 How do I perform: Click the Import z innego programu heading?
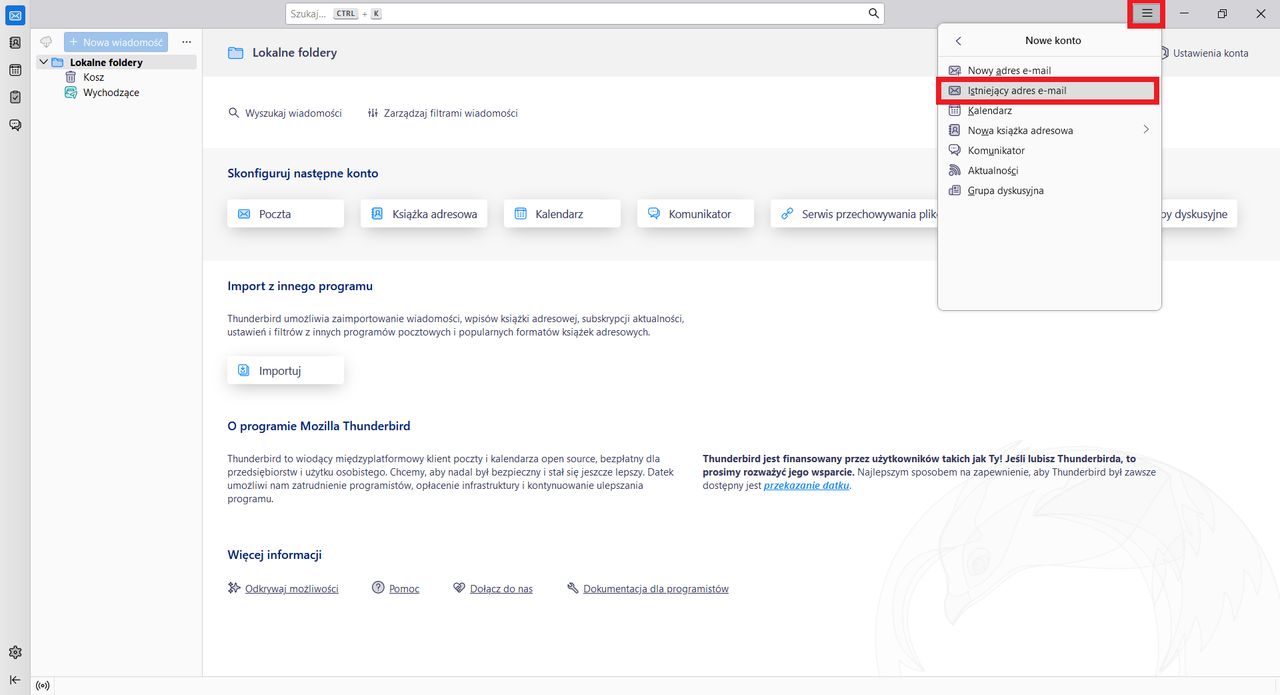pos(300,286)
